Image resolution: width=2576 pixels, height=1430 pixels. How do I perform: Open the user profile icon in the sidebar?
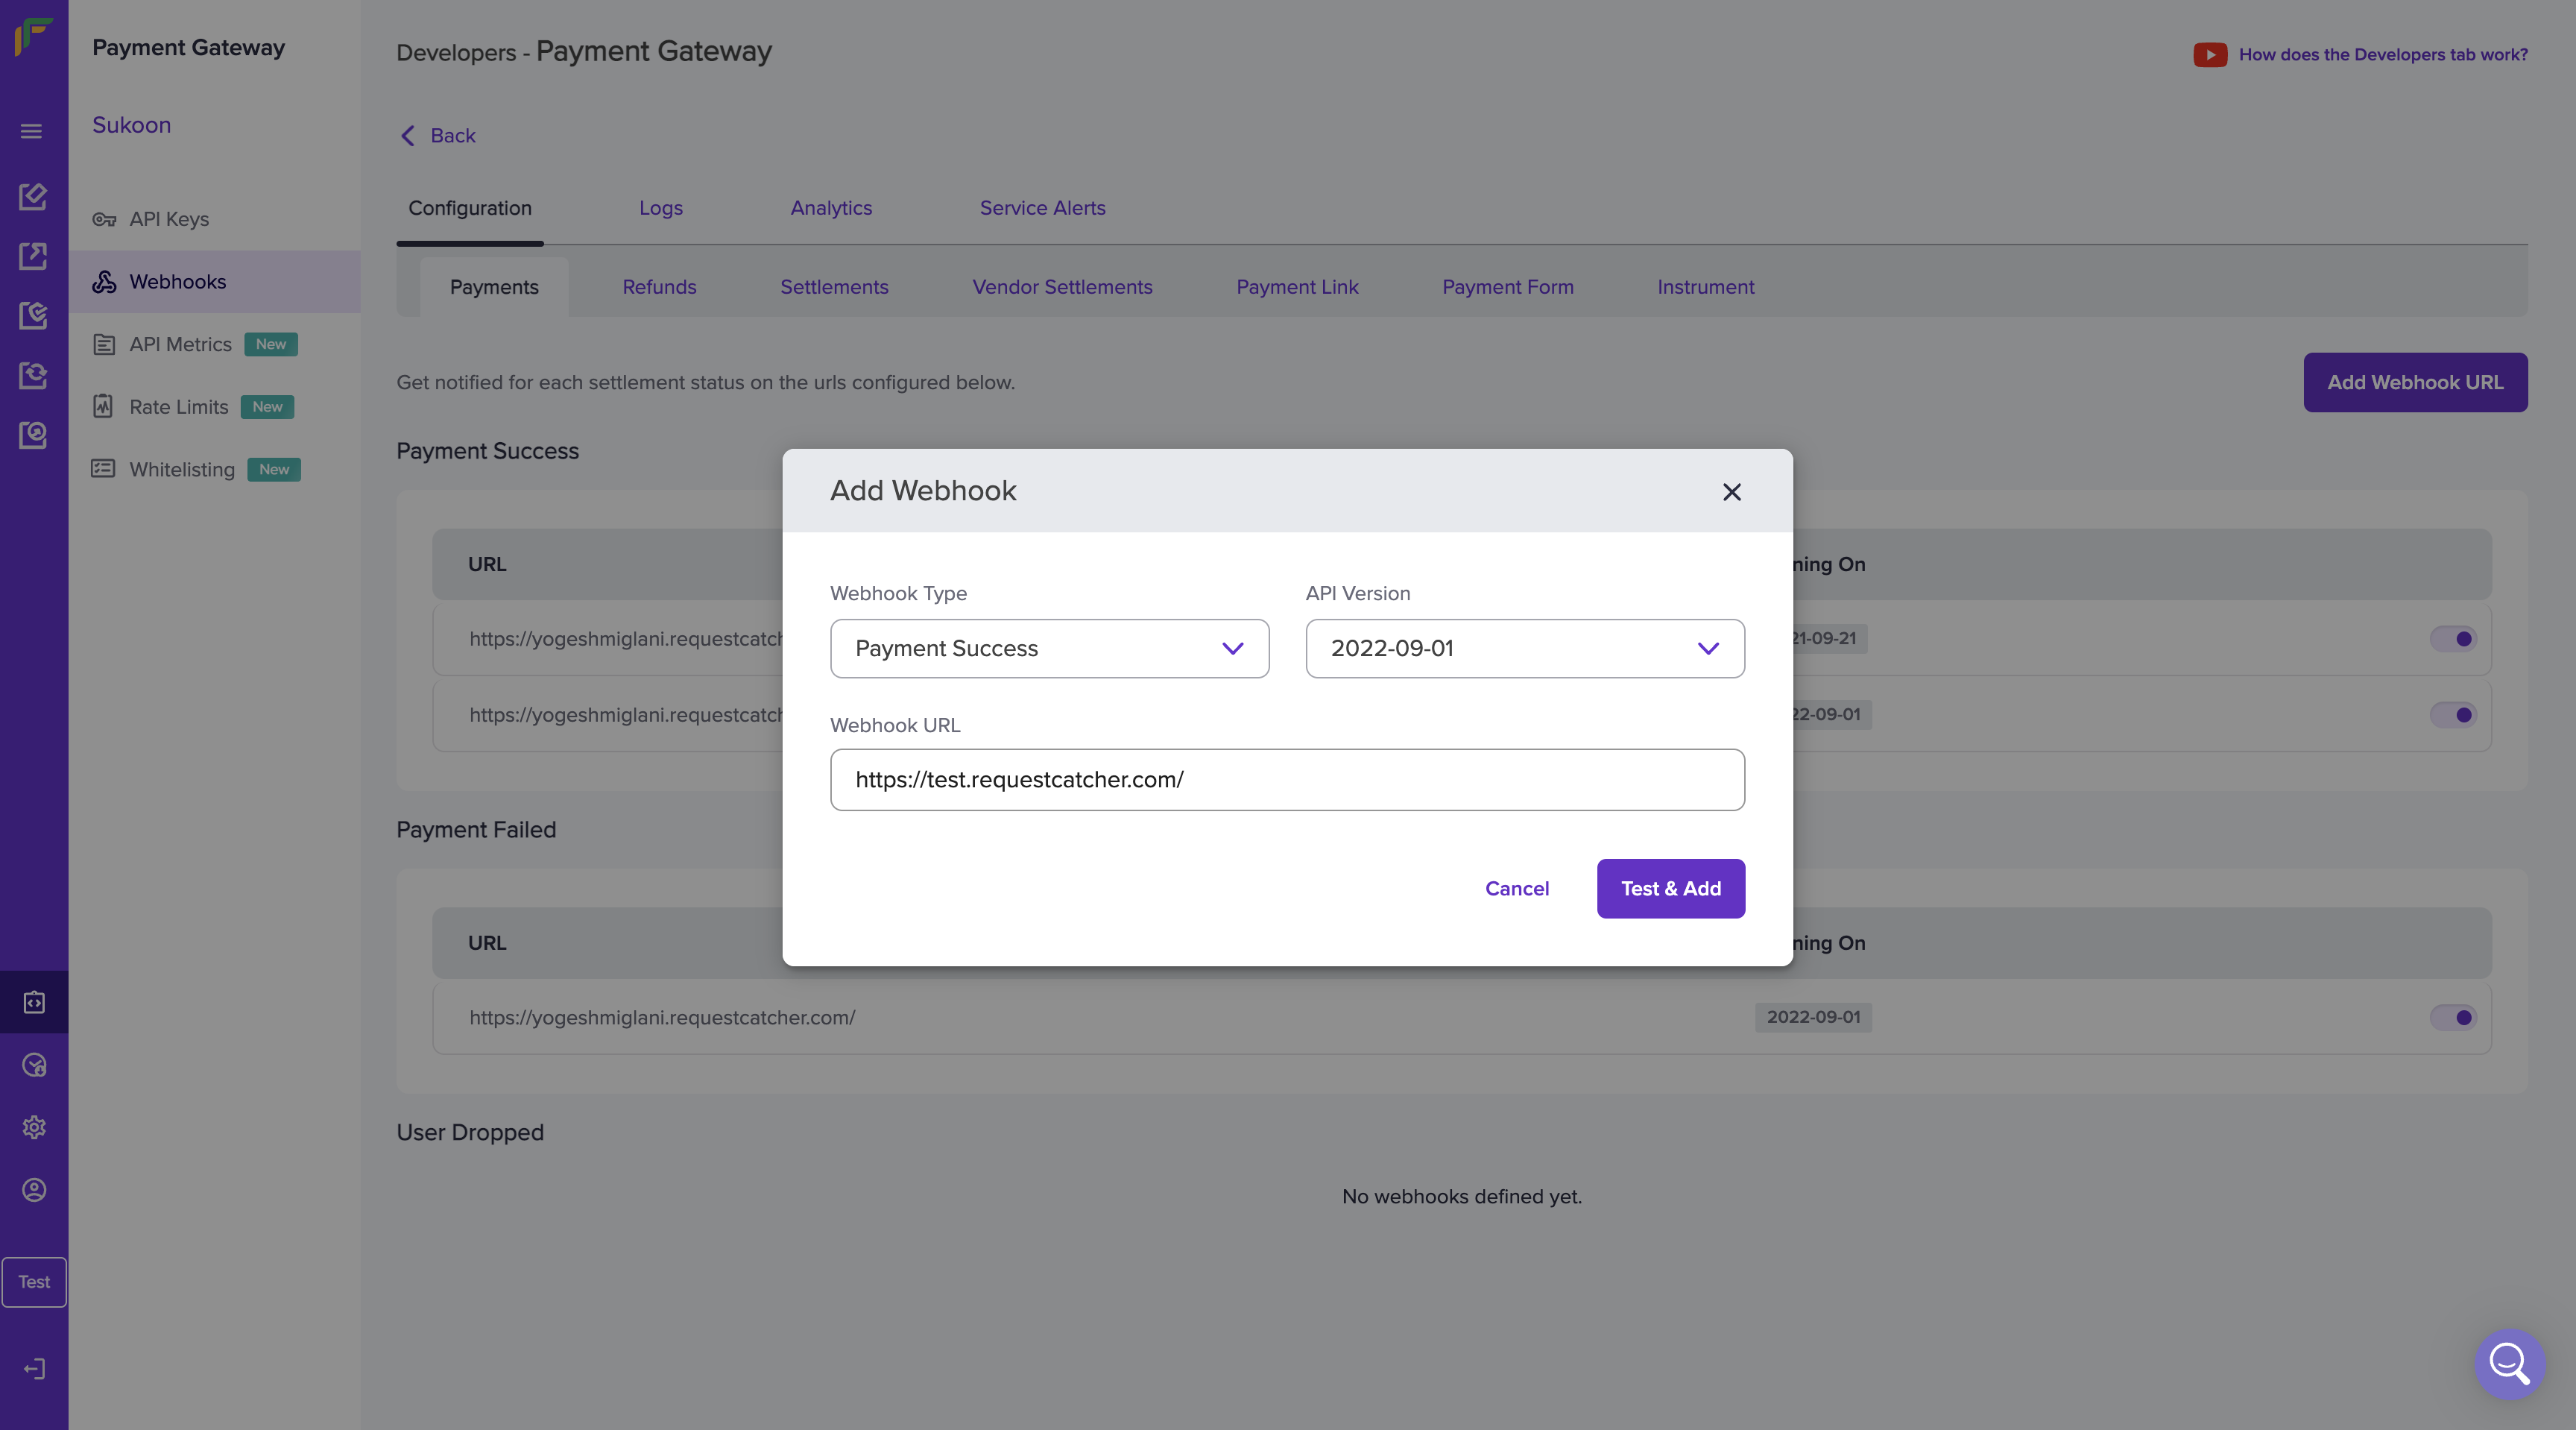pyautogui.click(x=34, y=1190)
